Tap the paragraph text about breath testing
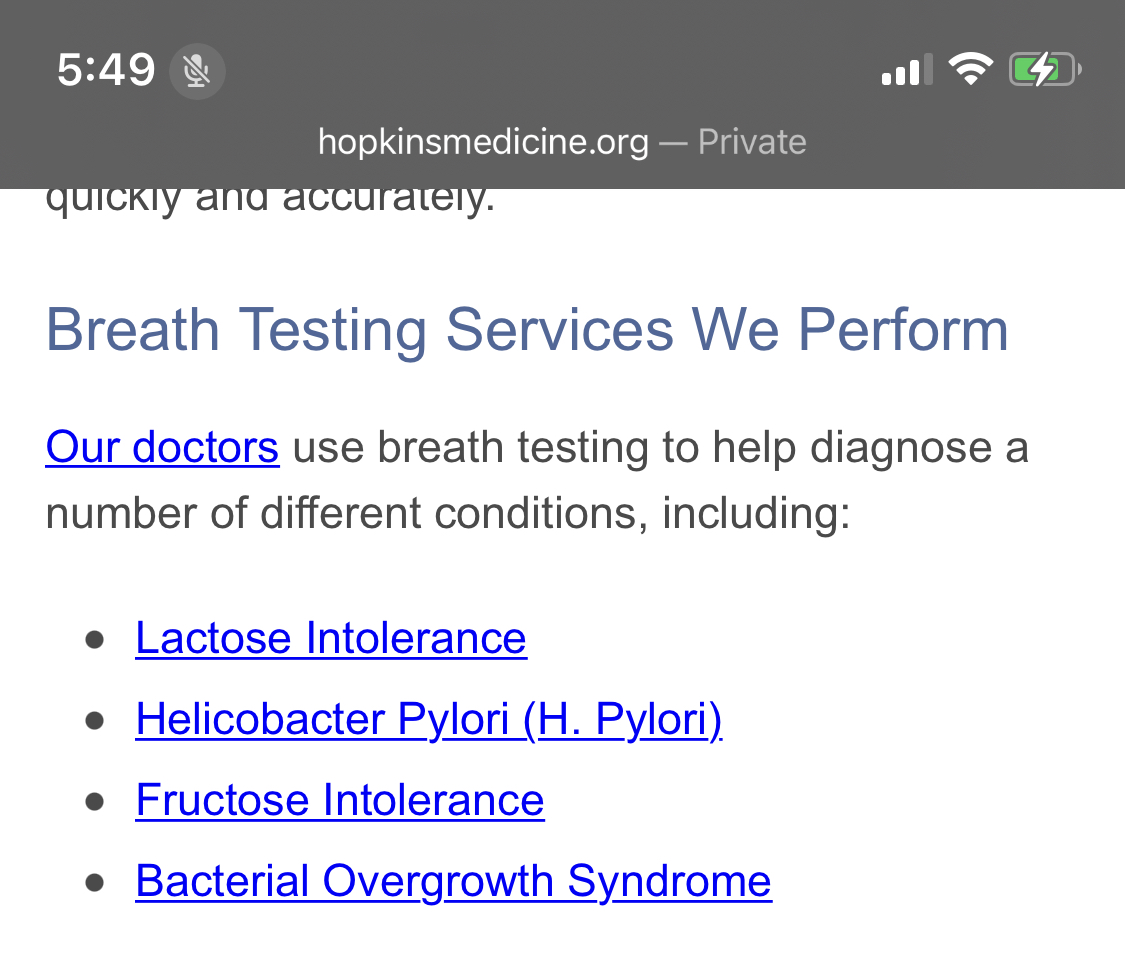The image size is (1125, 956). click(x=537, y=480)
